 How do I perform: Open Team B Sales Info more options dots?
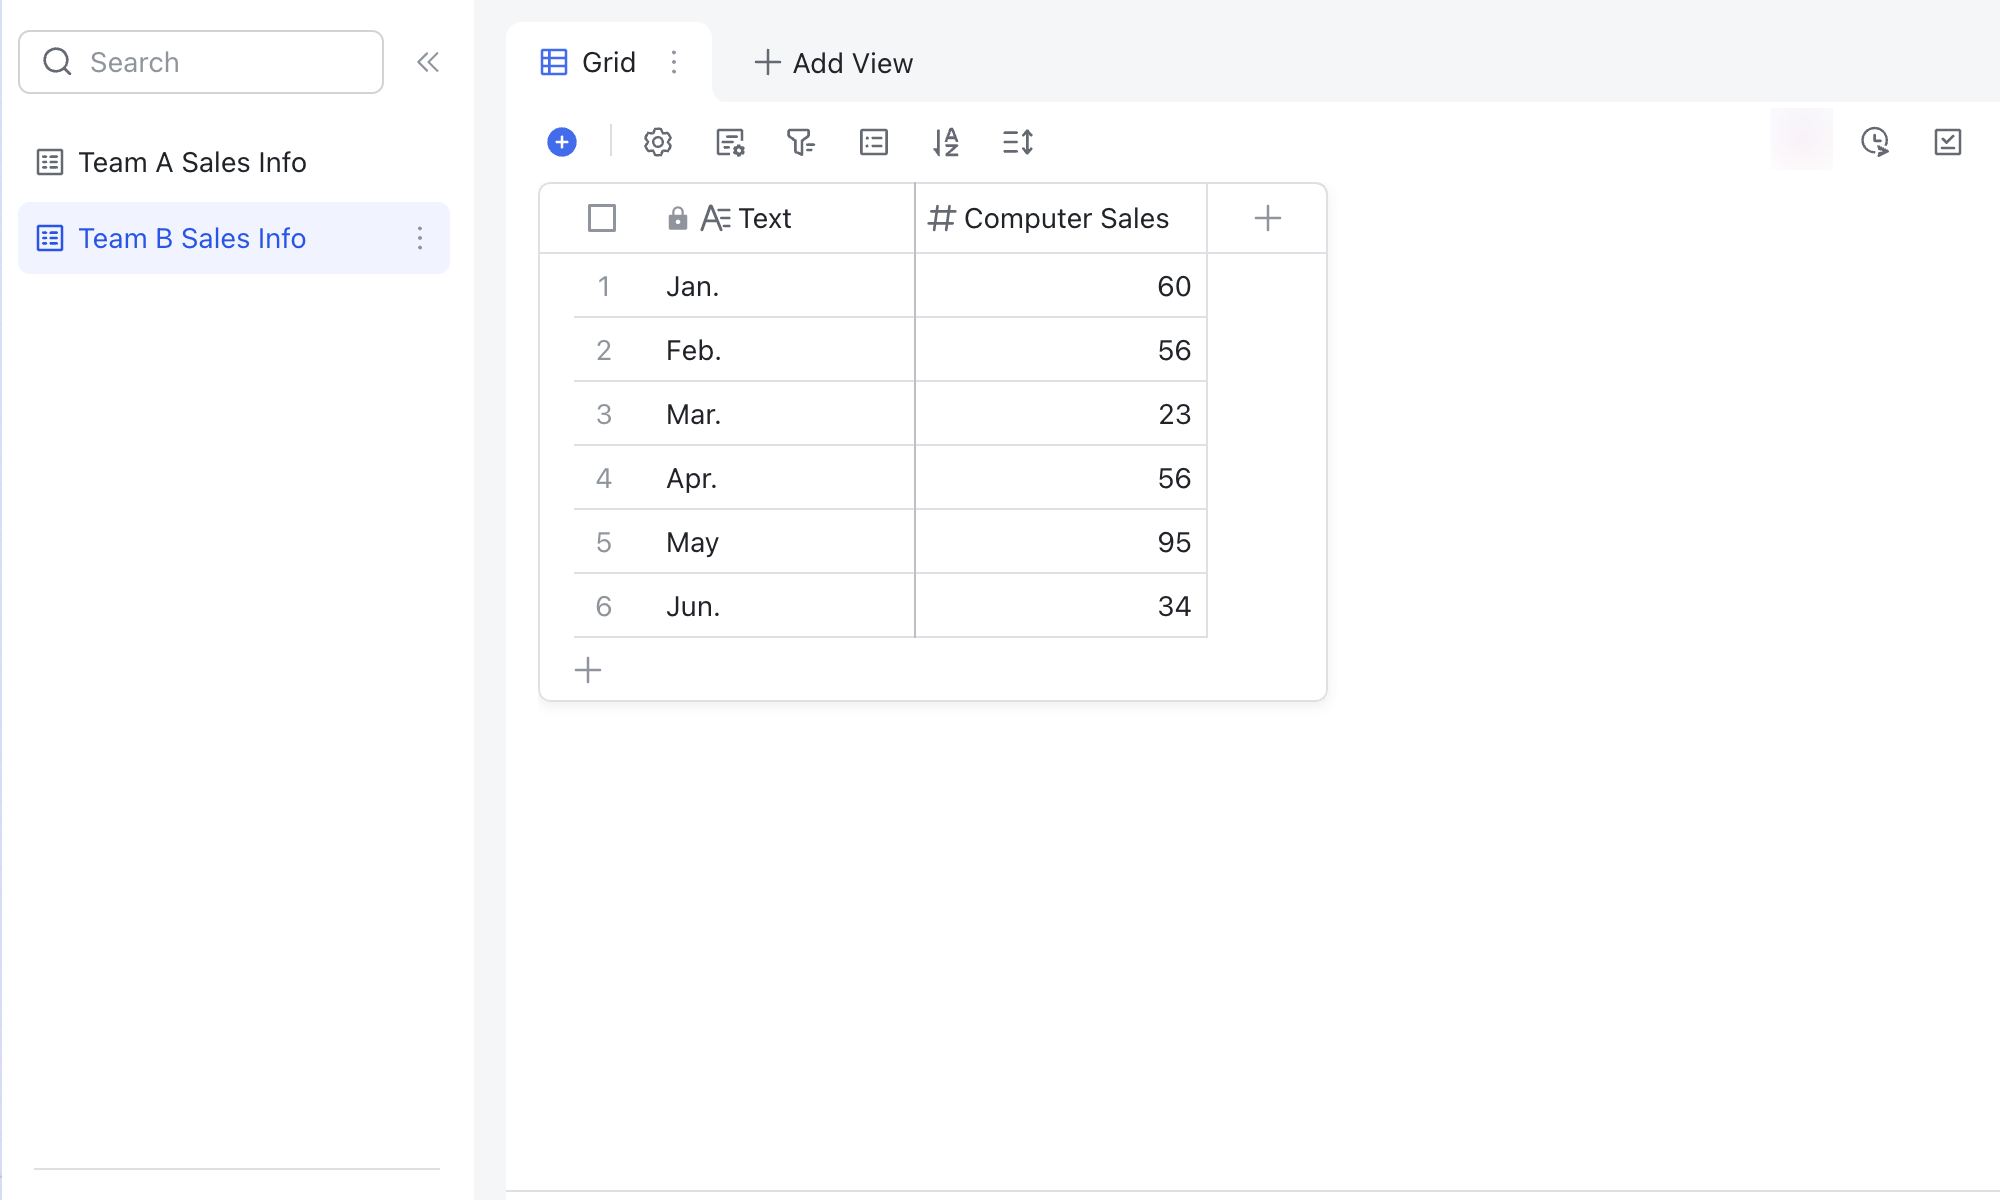pos(420,238)
